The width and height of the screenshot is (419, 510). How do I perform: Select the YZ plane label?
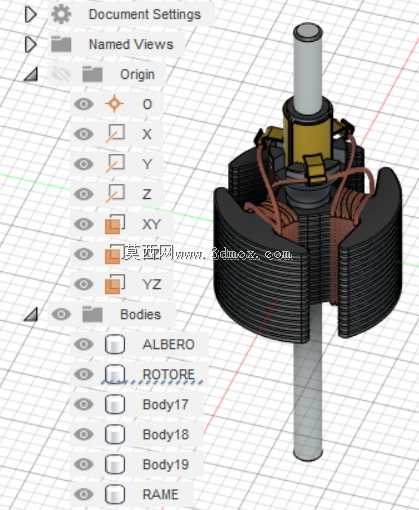152,284
